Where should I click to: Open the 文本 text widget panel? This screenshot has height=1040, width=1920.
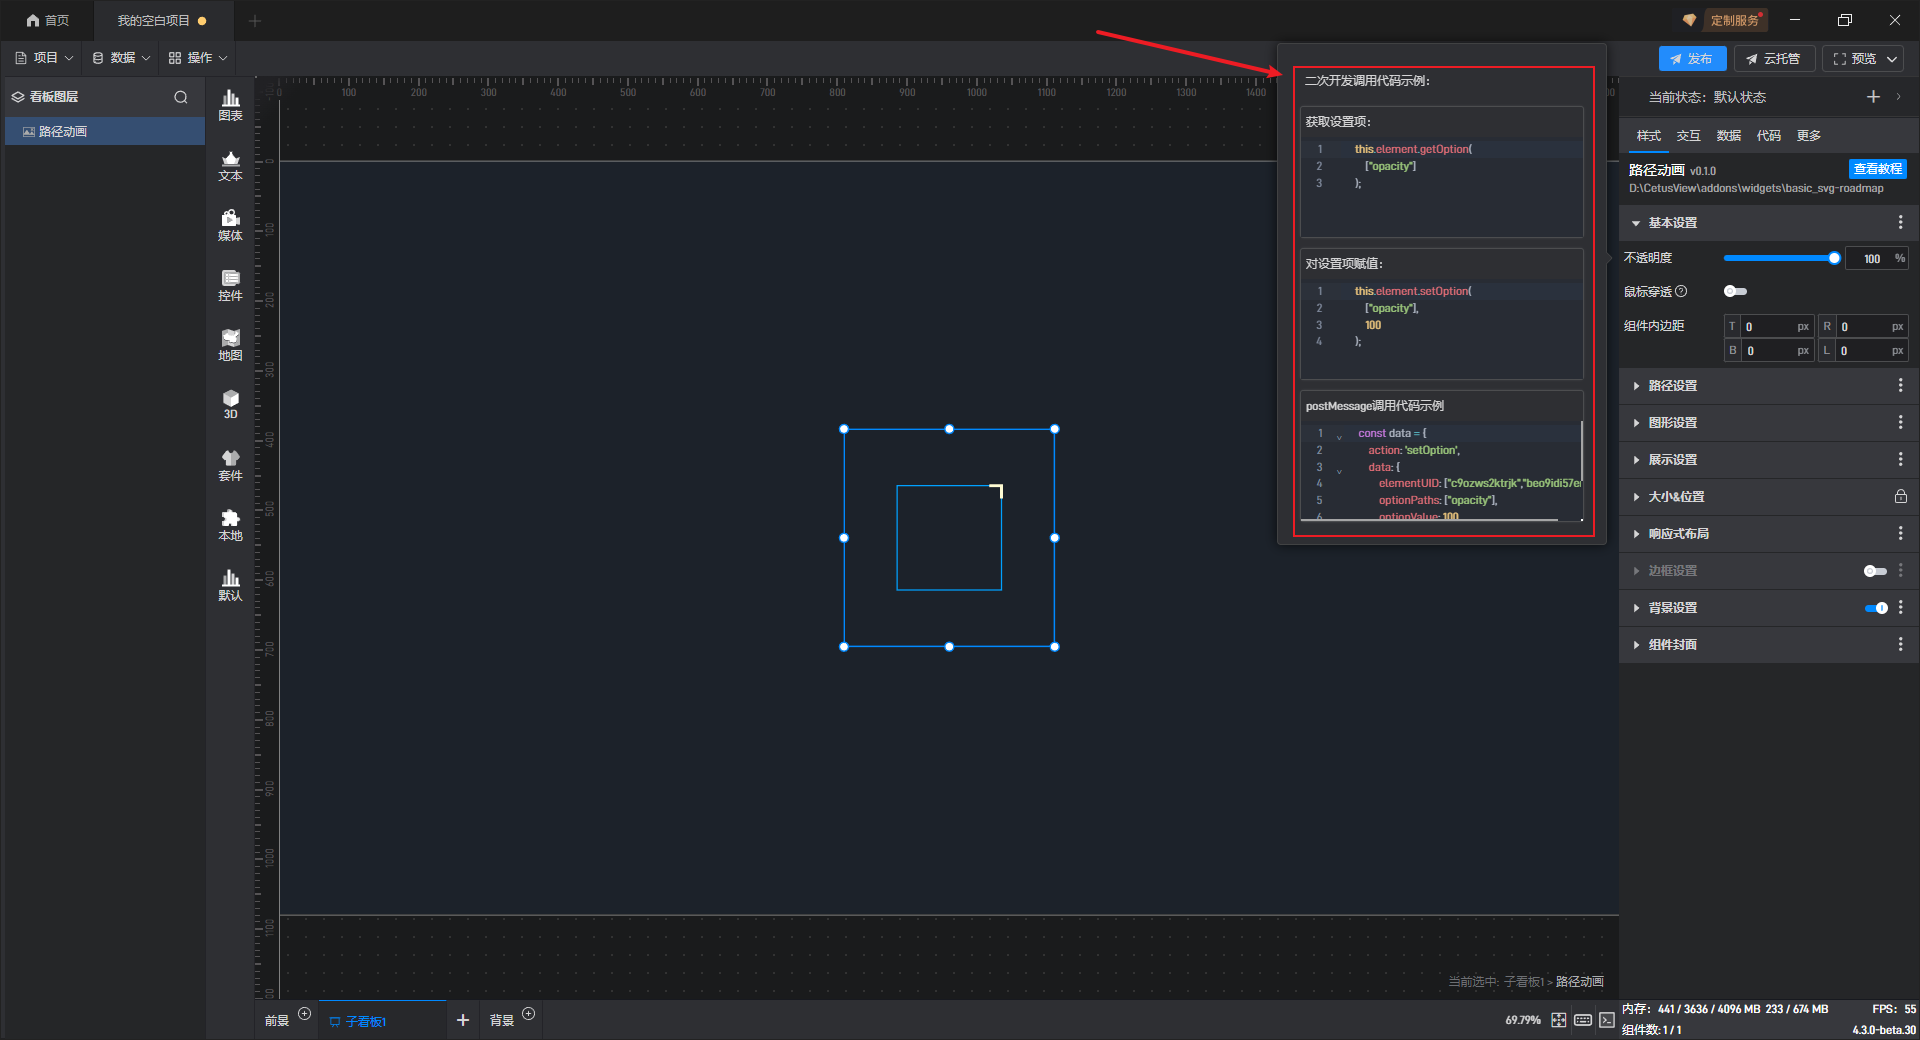pyautogui.click(x=230, y=165)
